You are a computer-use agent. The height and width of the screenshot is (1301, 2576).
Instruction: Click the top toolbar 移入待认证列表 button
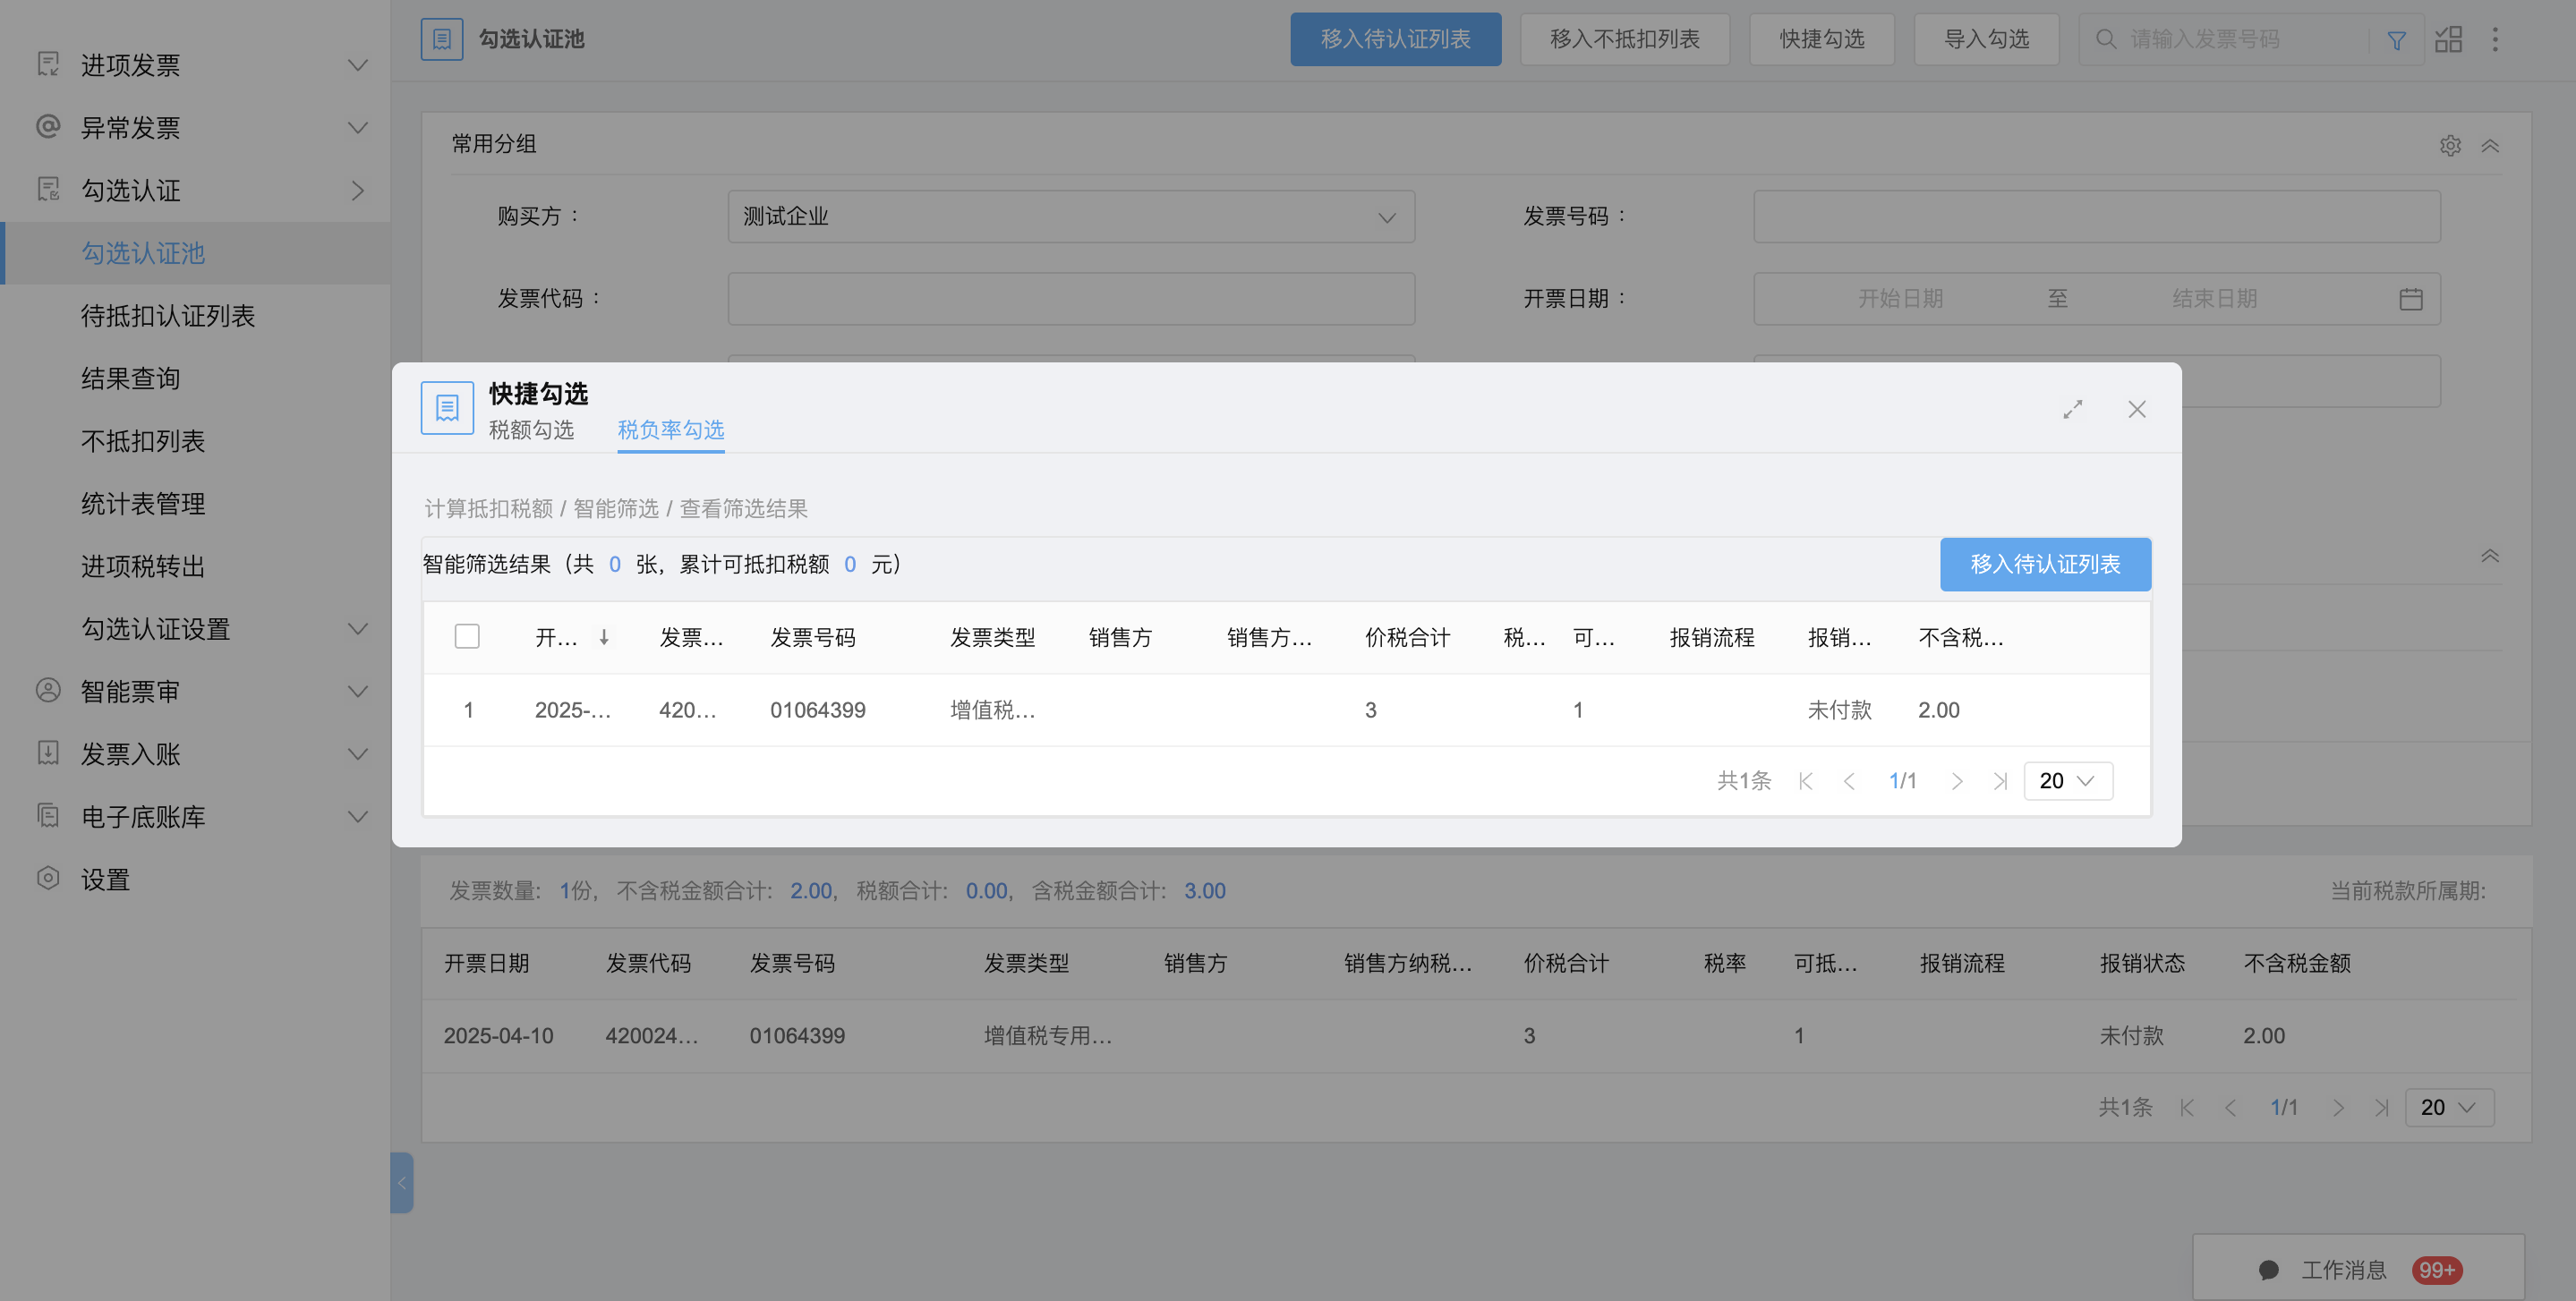(x=1395, y=39)
